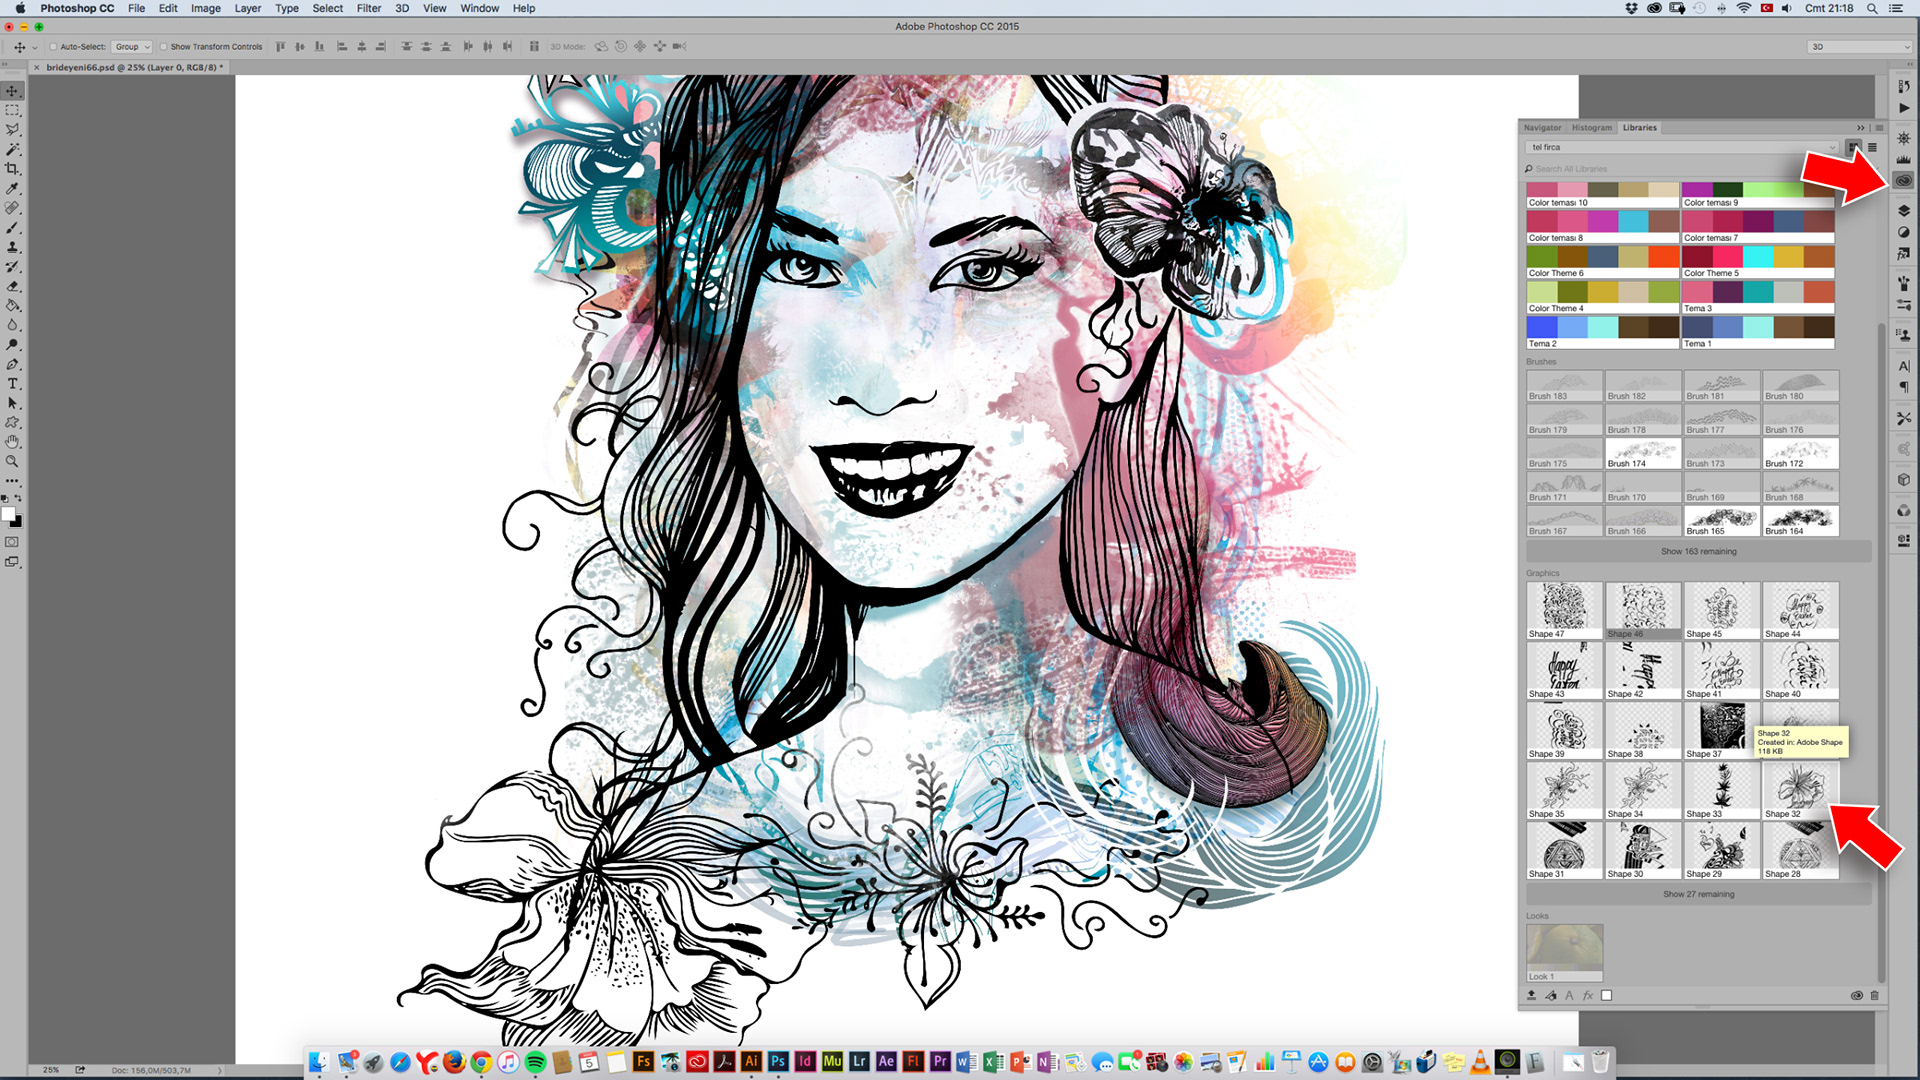Enable the Auto-Select checkbox
This screenshot has height=1080, width=1920.
54,47
